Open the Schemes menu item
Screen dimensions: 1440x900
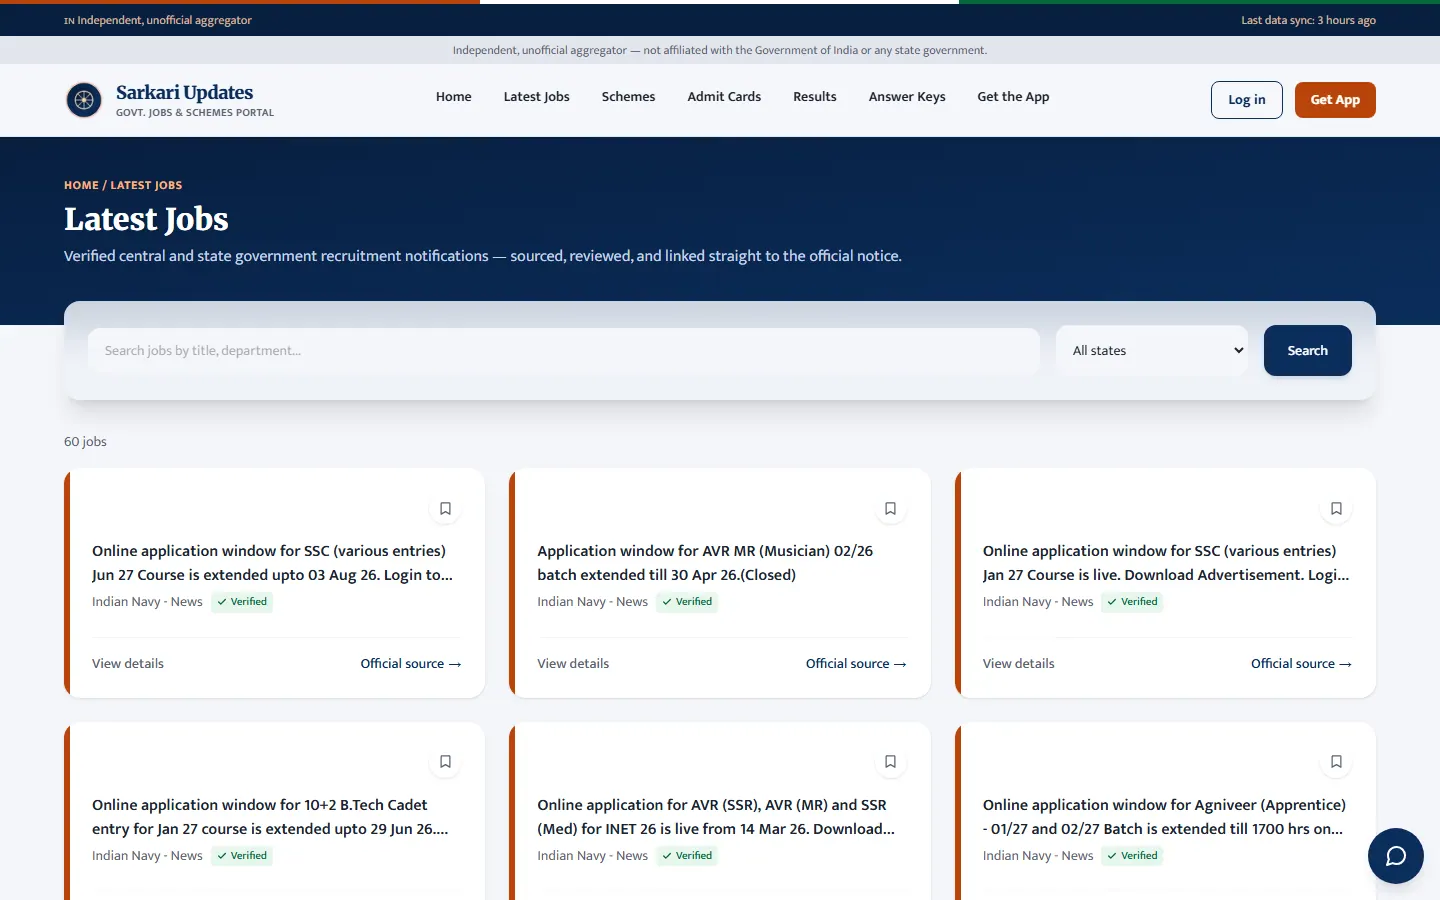tap(628, 97)
